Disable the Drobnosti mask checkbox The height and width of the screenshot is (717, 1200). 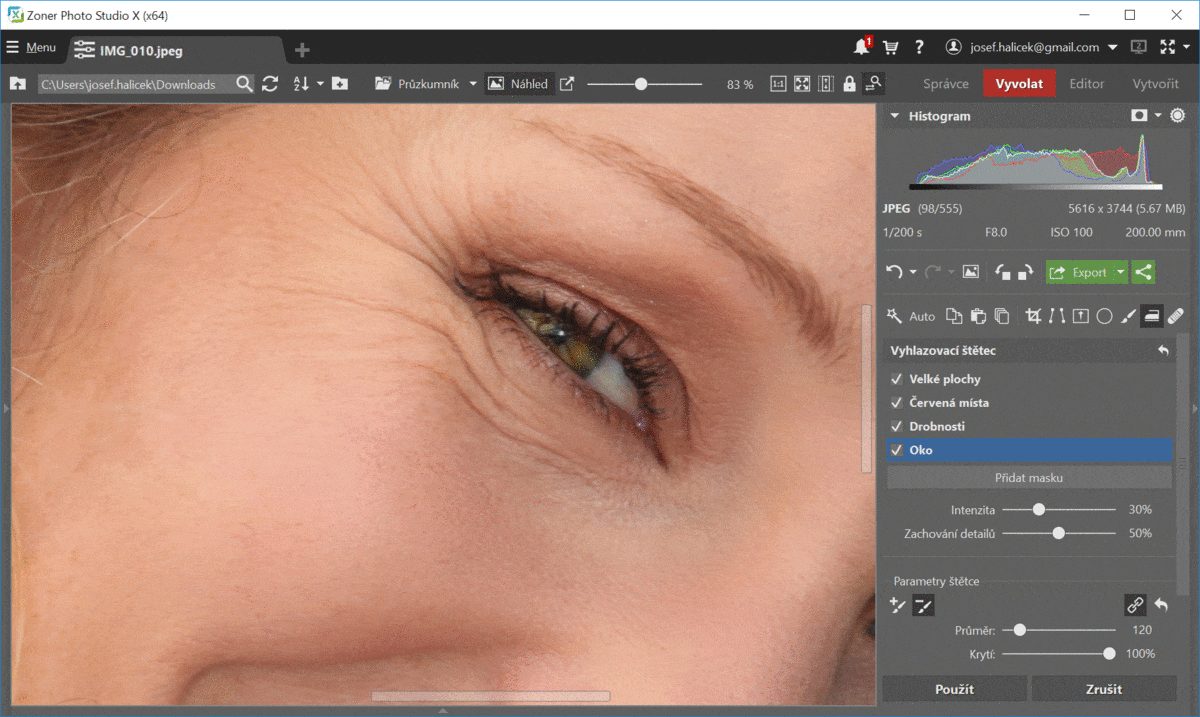click(x=897, y=427)
